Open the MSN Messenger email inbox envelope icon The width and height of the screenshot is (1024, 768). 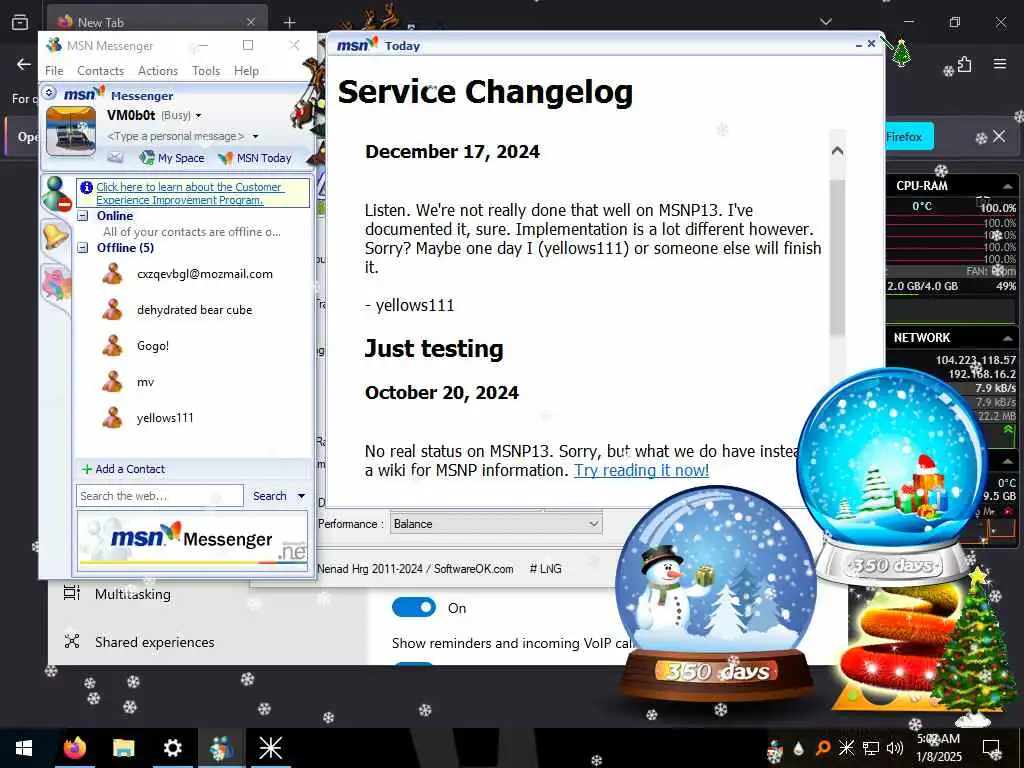[115, 157]
